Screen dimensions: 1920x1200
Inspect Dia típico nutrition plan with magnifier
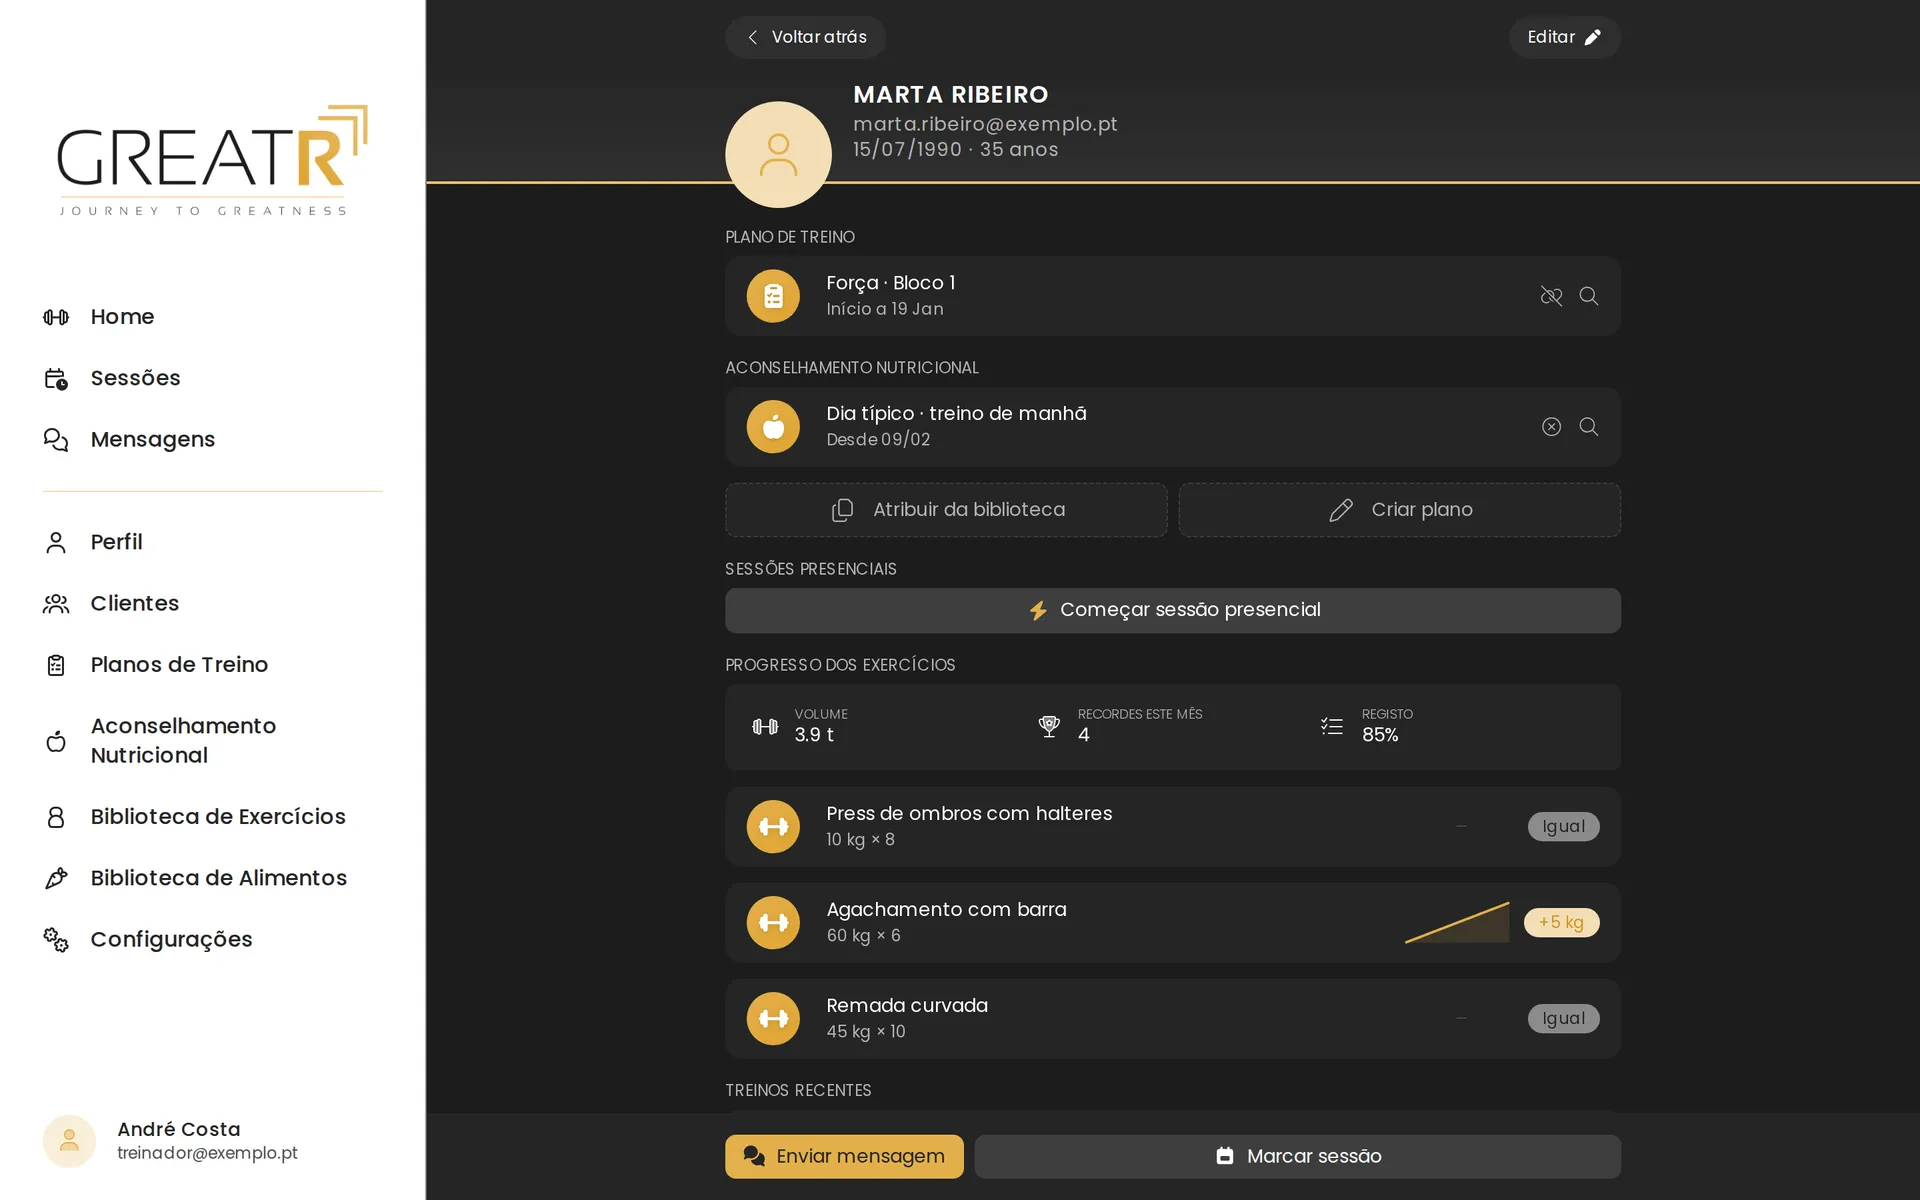click(x=1588, y=427)
